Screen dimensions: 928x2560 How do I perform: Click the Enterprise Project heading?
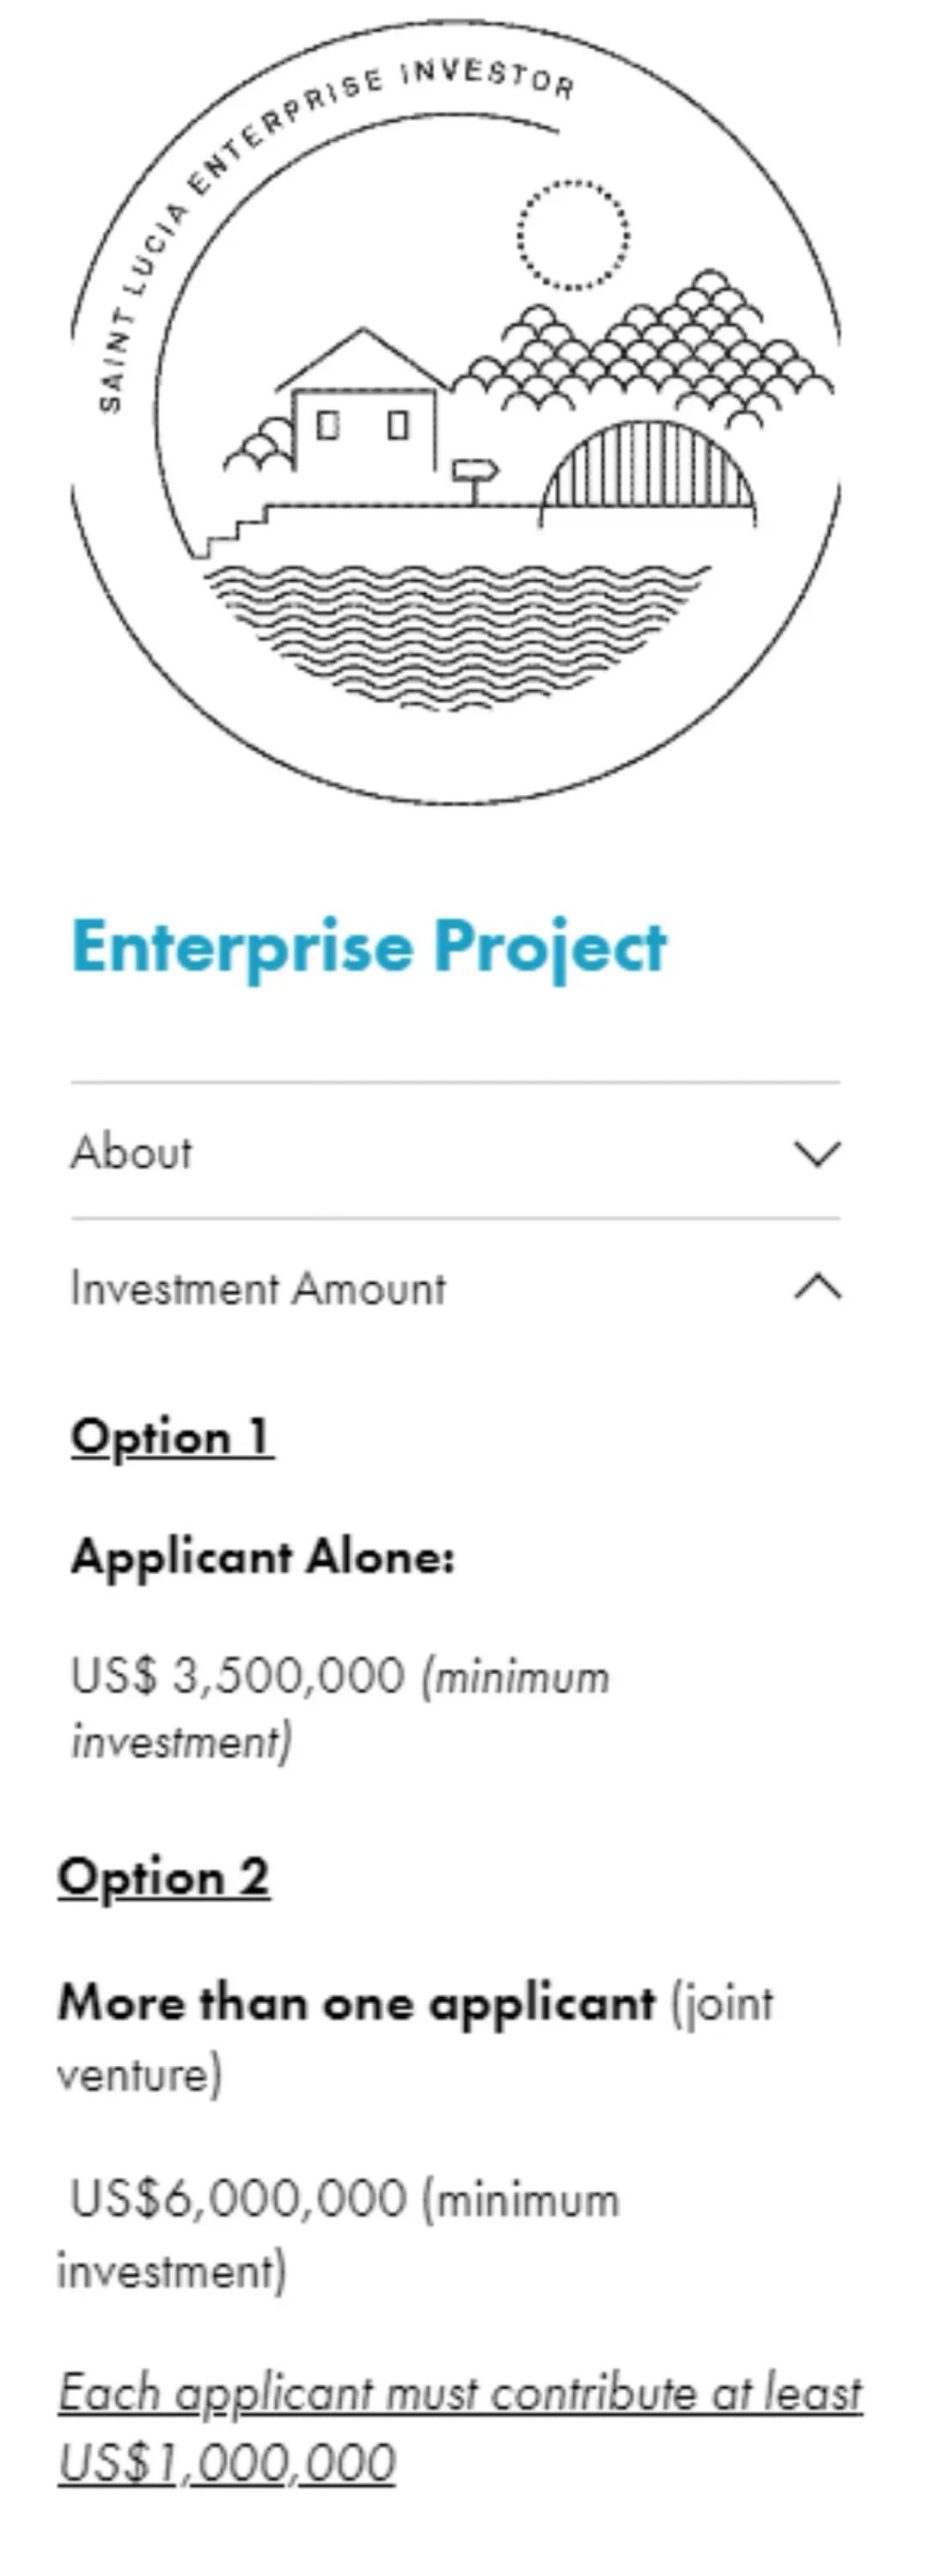coord(368,947)
